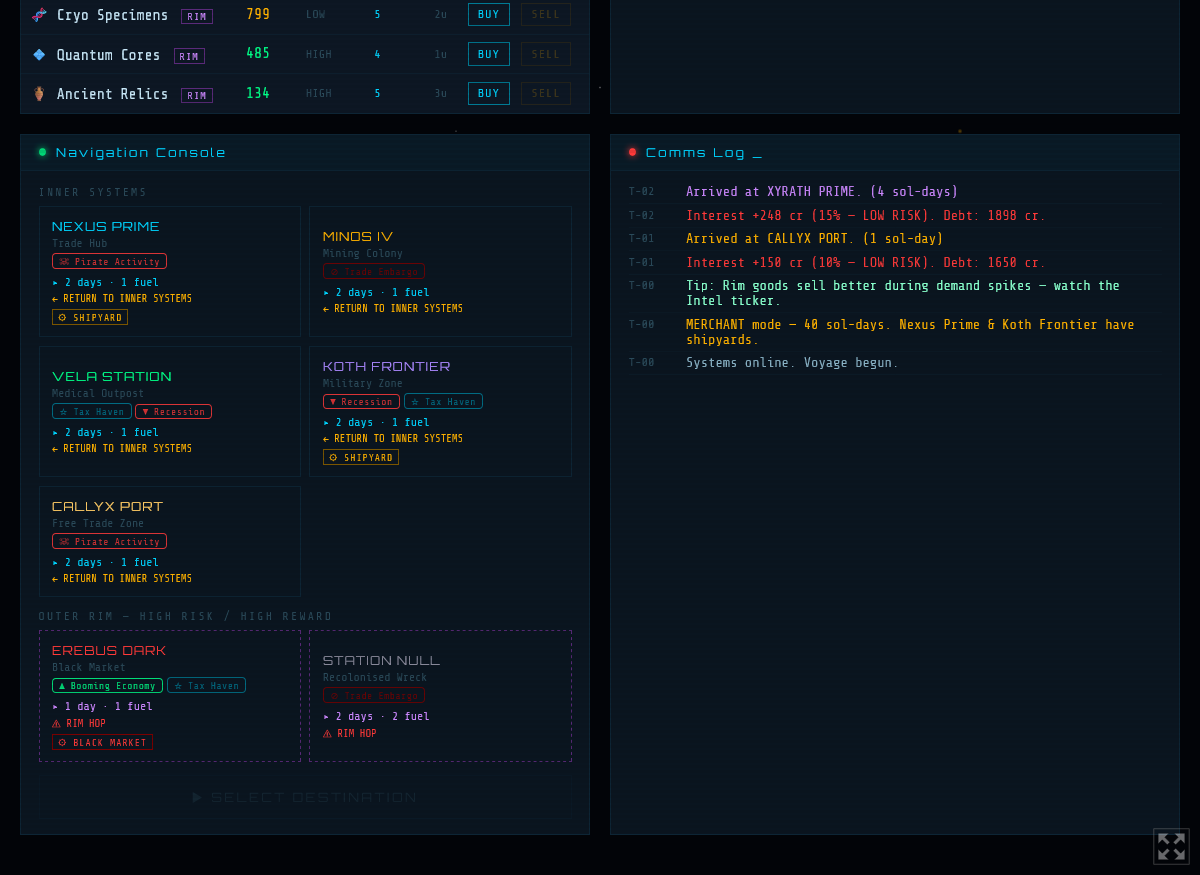Image resolution: width=1200 pixels, height=875 pixels.
Task: Click the Comms Log panel title
Action: click(x=704, y=153)
